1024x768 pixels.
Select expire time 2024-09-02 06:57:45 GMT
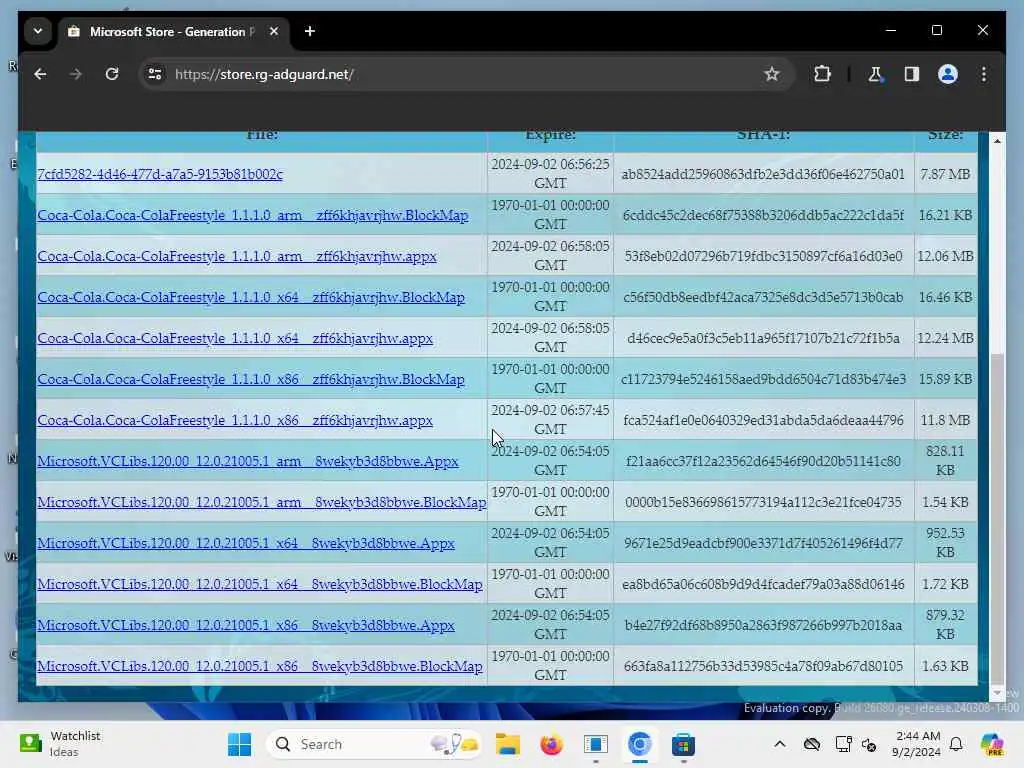[550, 420]
